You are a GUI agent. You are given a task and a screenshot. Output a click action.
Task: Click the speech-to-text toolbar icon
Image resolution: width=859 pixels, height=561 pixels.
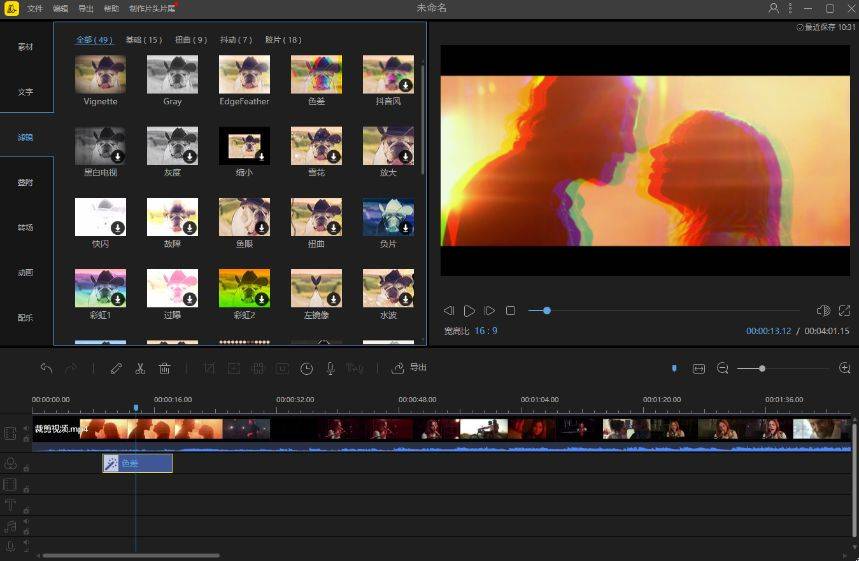click(355, 368)
